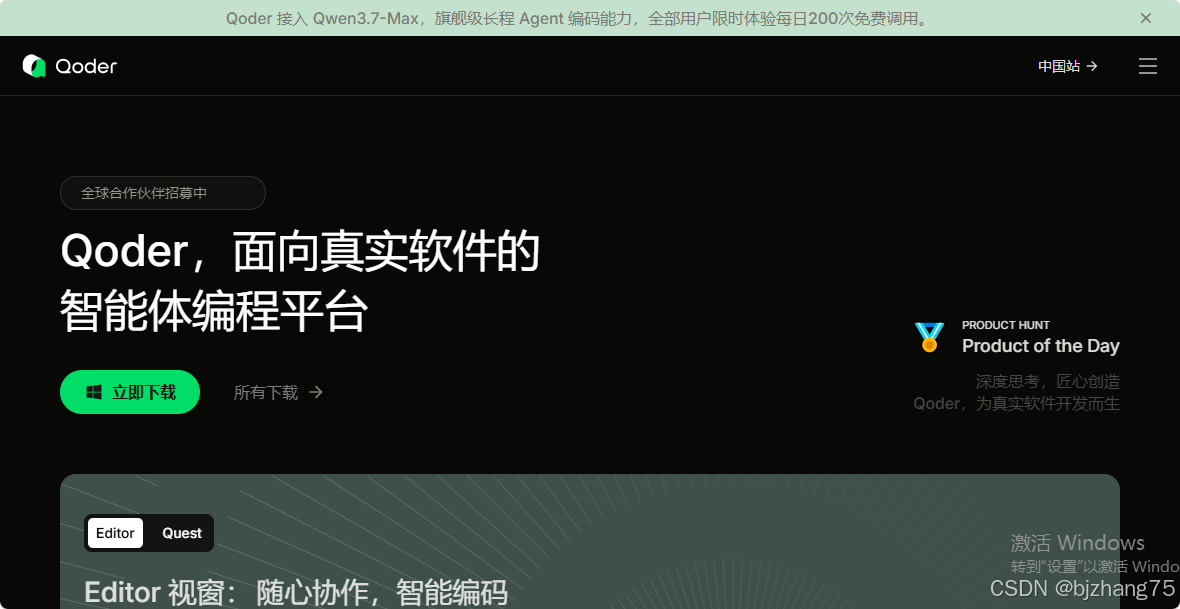Viewport: 1180px width, 609px height.
Task: Select the Editor tab
Action: (115, 533)
